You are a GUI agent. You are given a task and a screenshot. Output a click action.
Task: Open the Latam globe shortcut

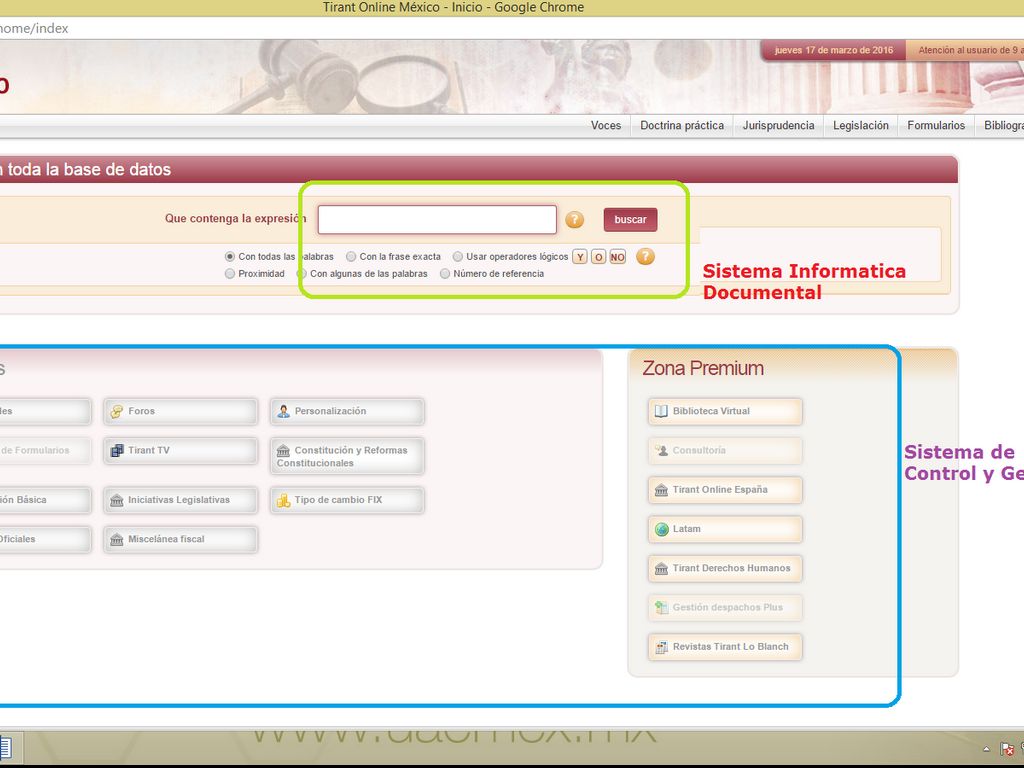click(725, 529)
